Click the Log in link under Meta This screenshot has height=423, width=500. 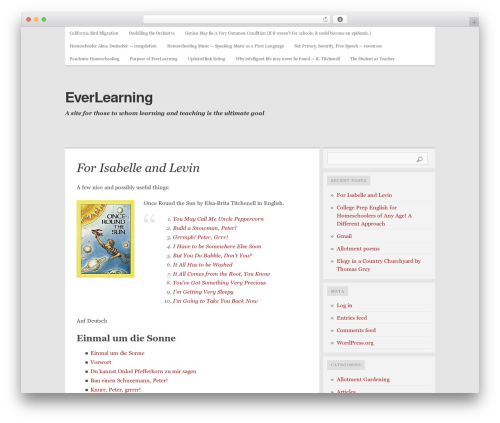pos(344,305)
